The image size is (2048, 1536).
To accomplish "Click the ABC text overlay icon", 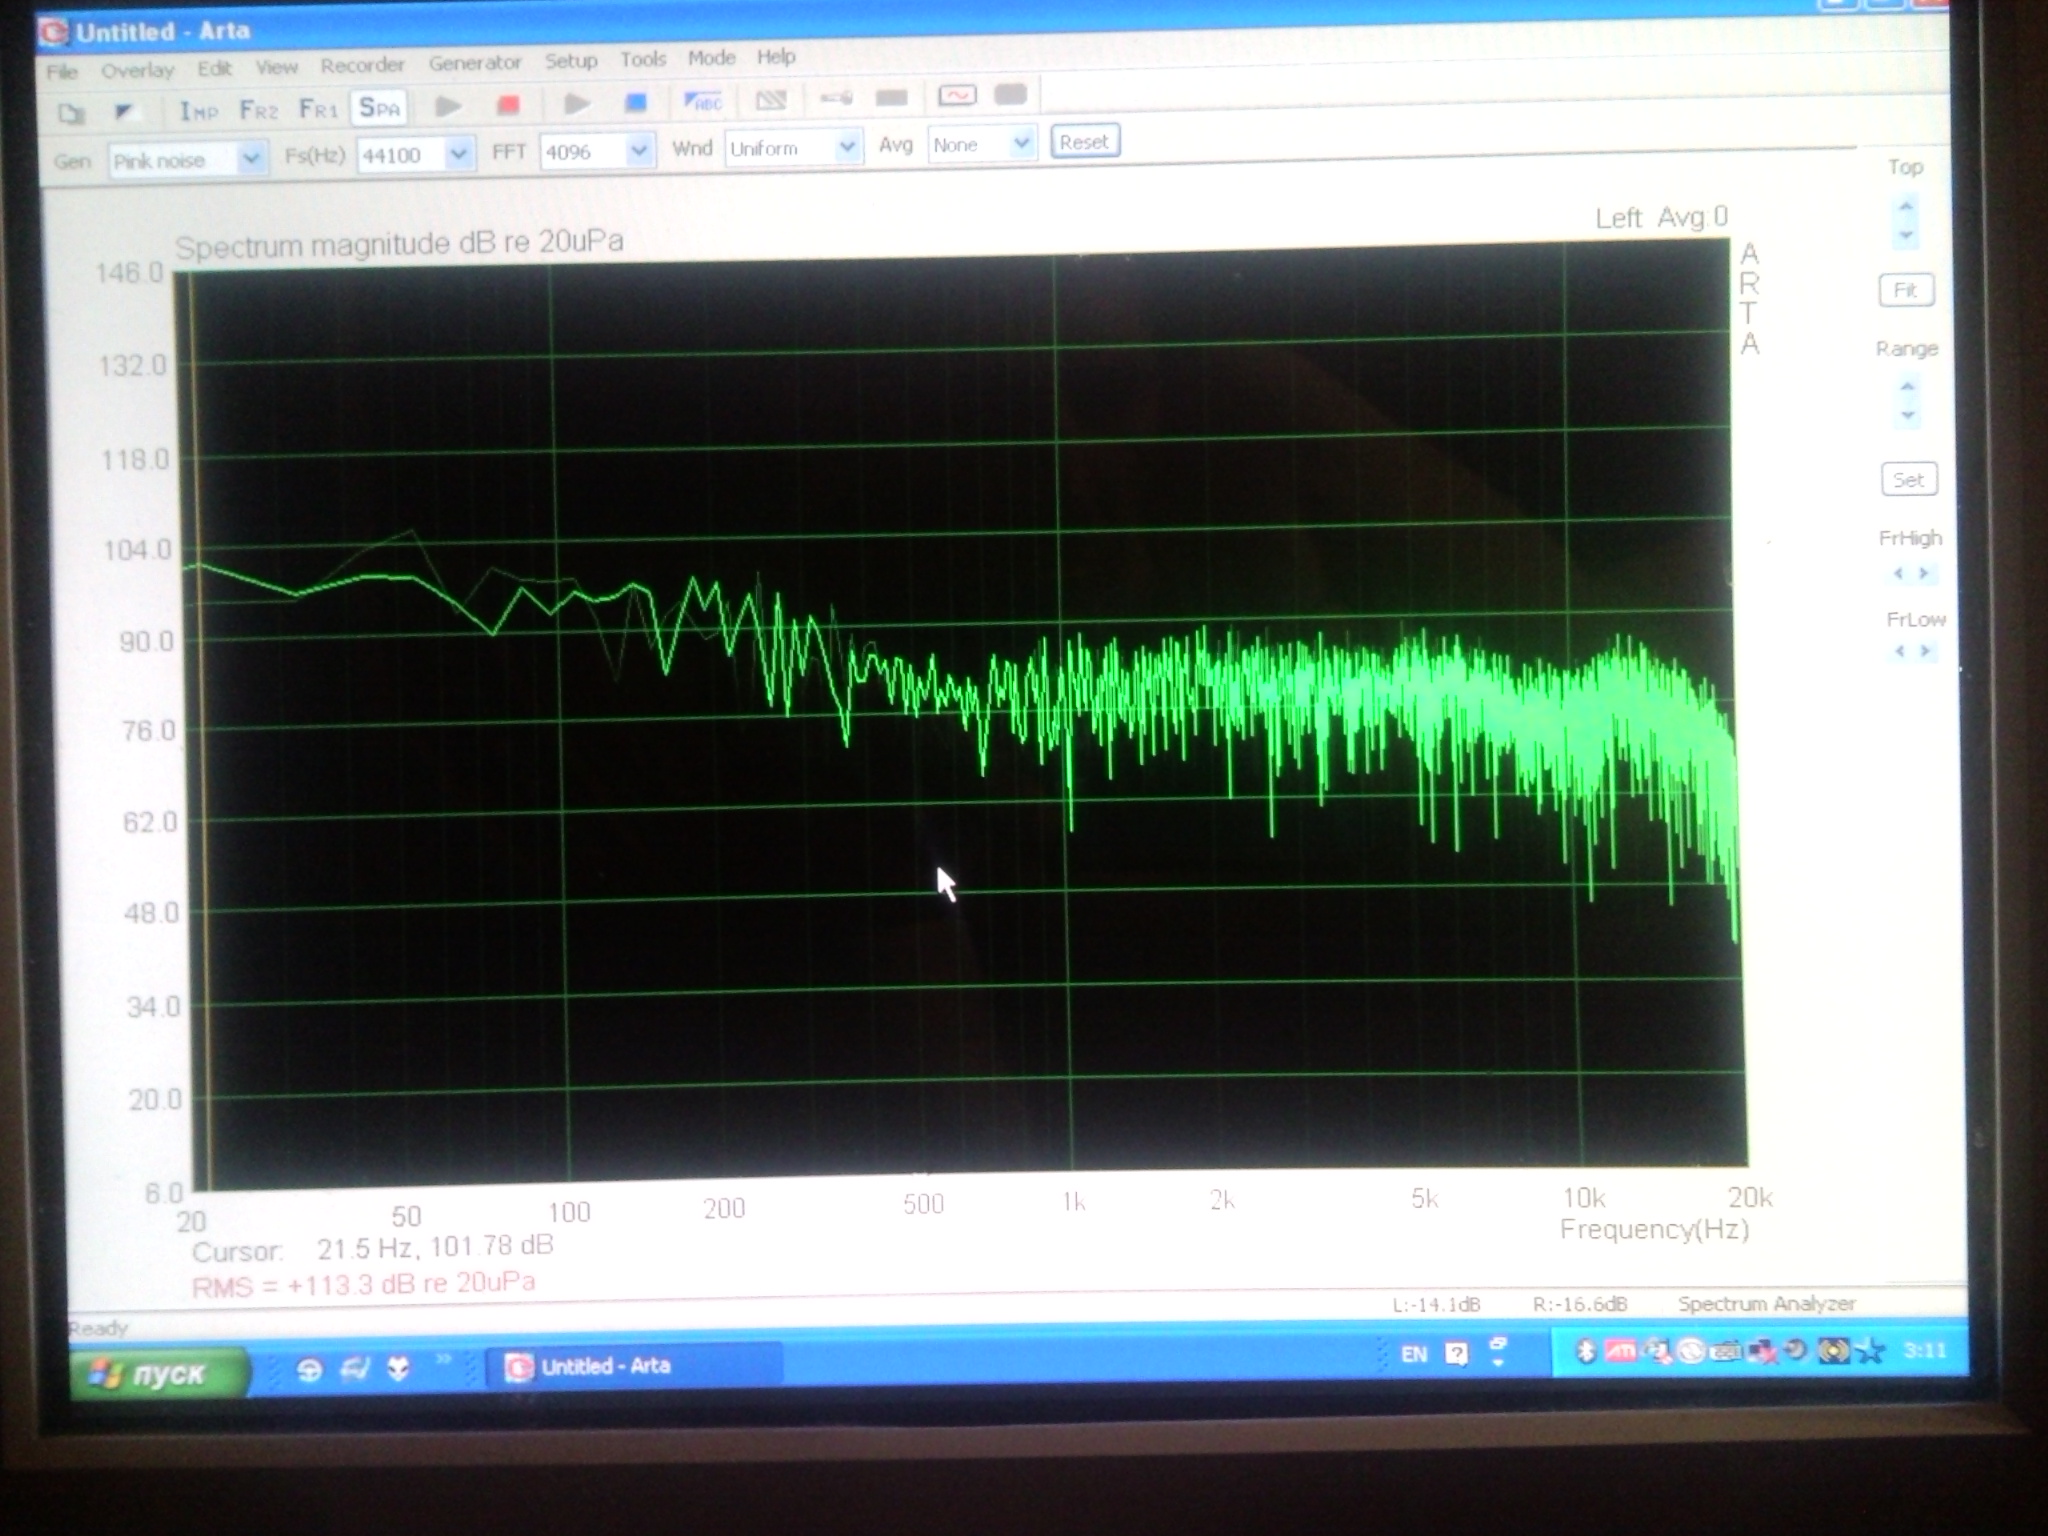I will [x=702, y=101].
